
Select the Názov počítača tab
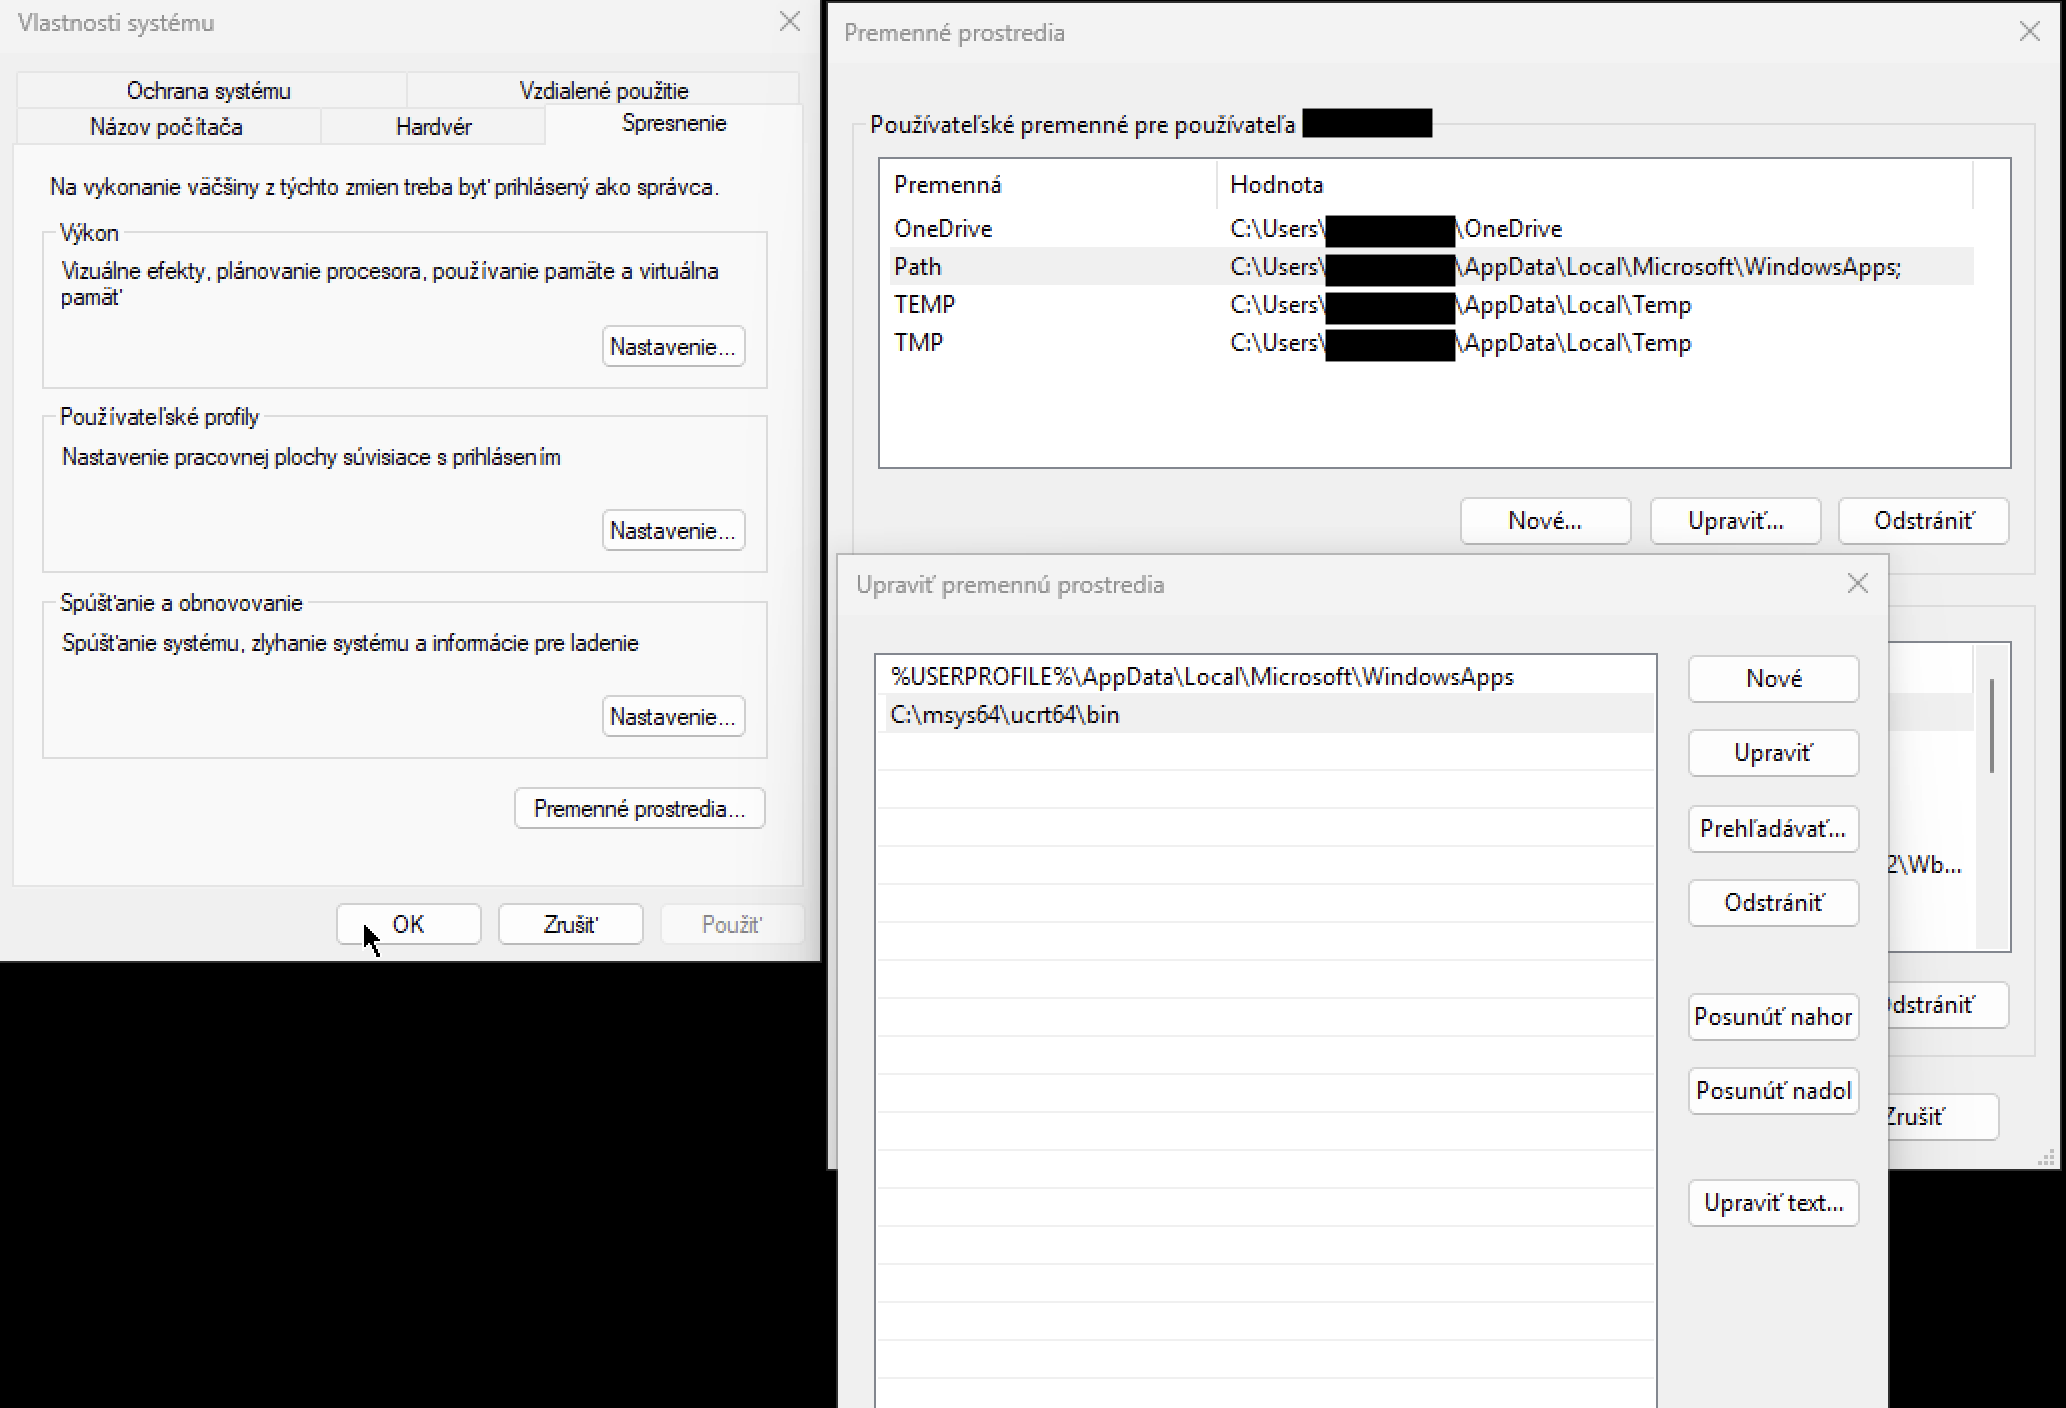click(166, 127)
